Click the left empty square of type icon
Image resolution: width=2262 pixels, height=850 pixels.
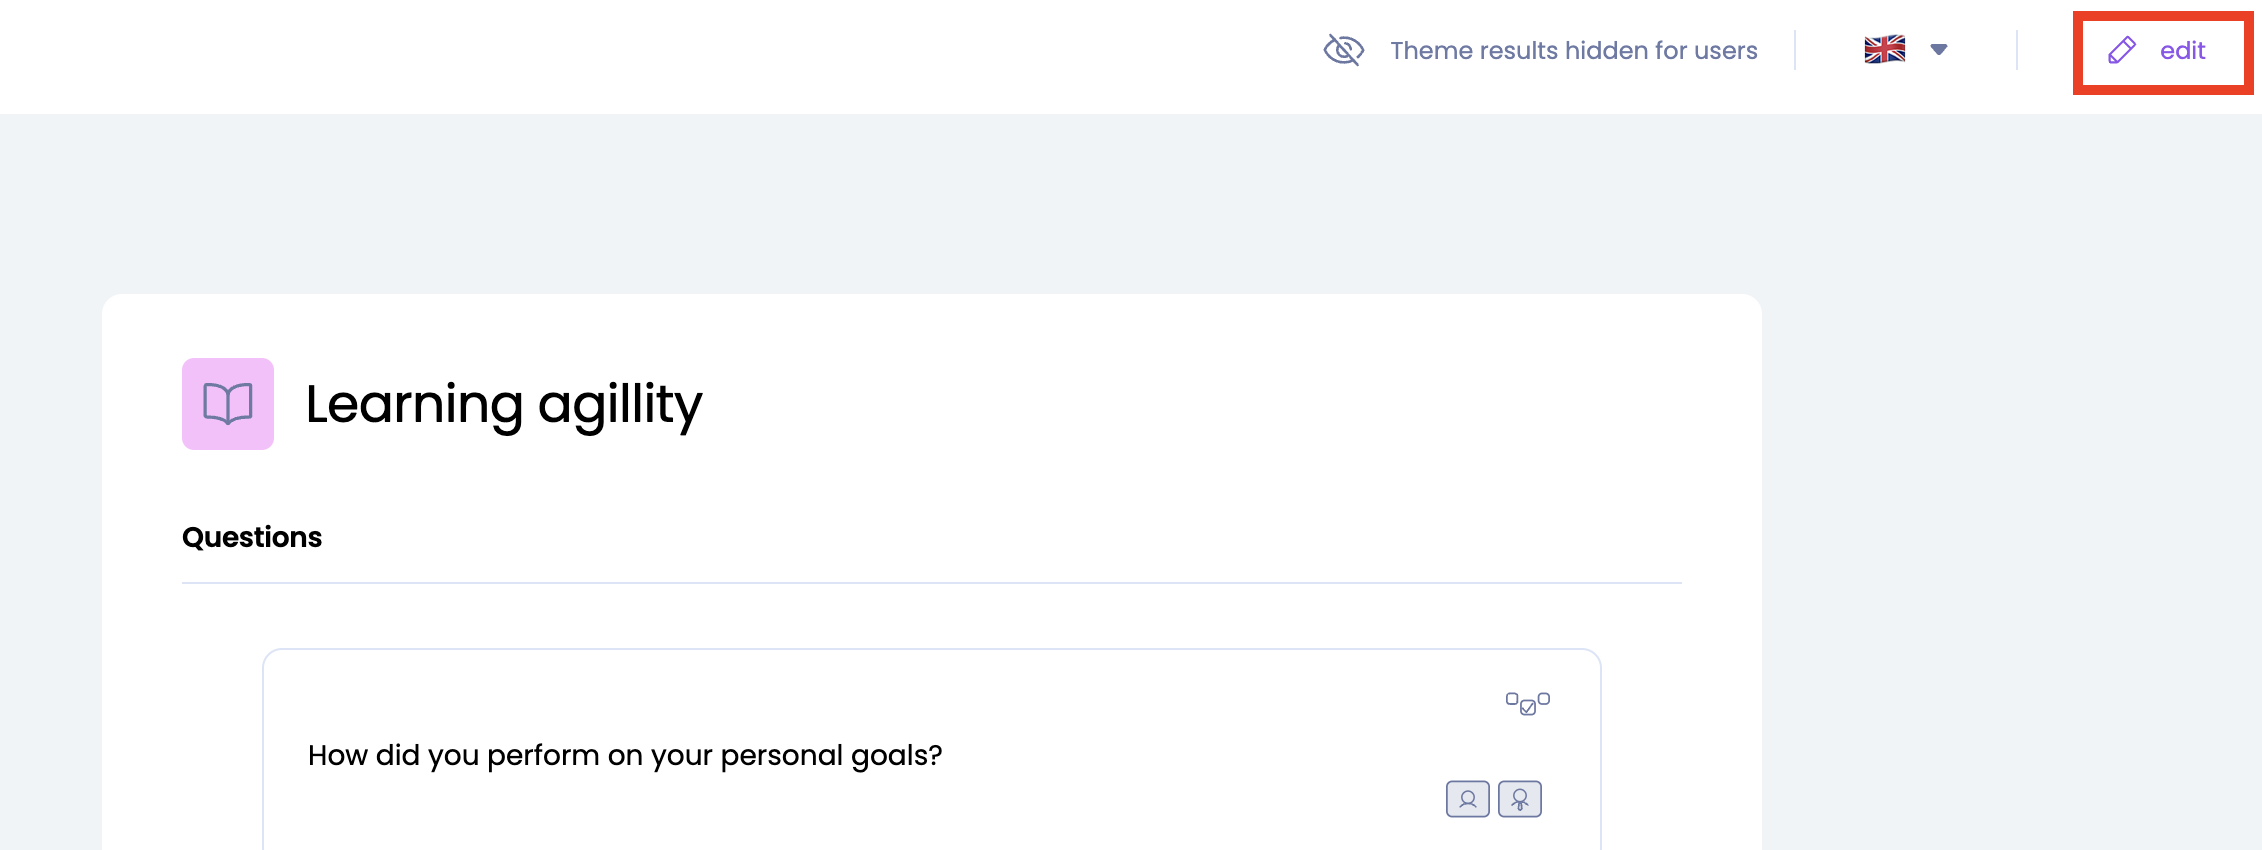tap(1512, 698)
